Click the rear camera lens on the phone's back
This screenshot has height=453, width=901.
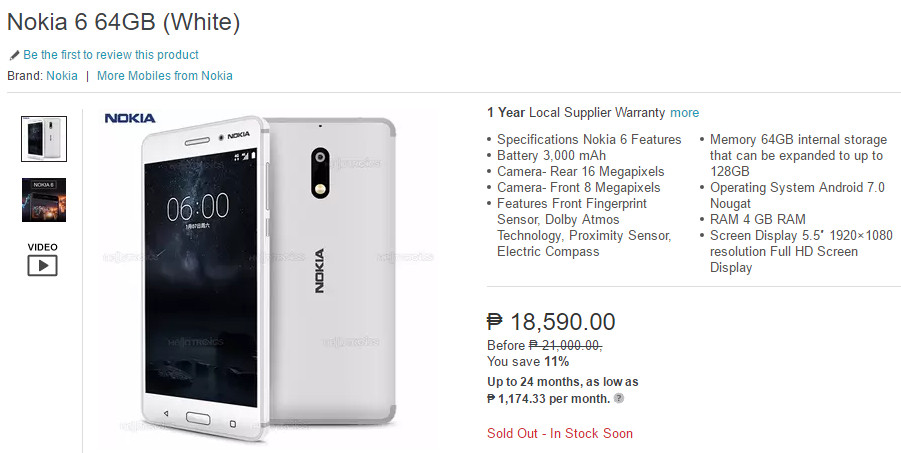click(322, 158)
